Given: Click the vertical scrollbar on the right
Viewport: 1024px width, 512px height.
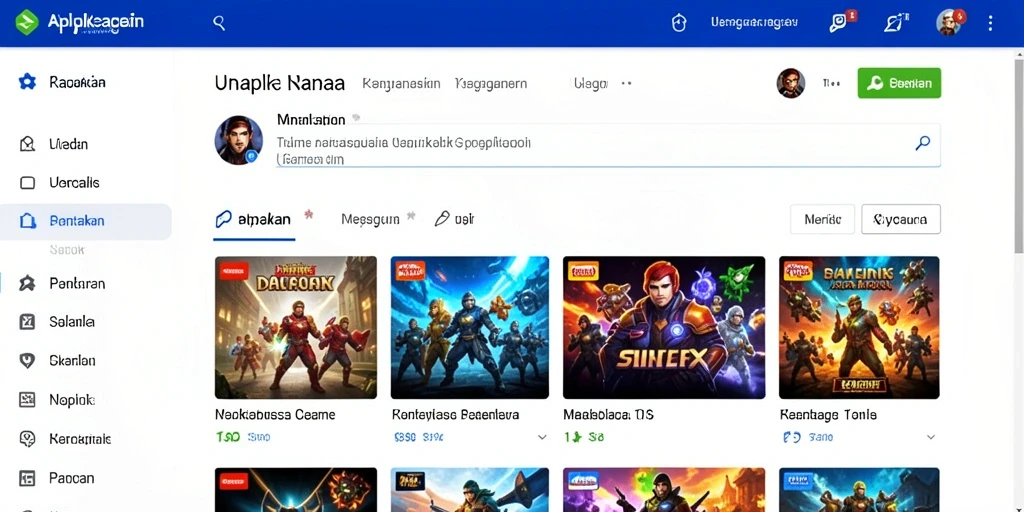Looking at the screenshot, I should 1018,157.
